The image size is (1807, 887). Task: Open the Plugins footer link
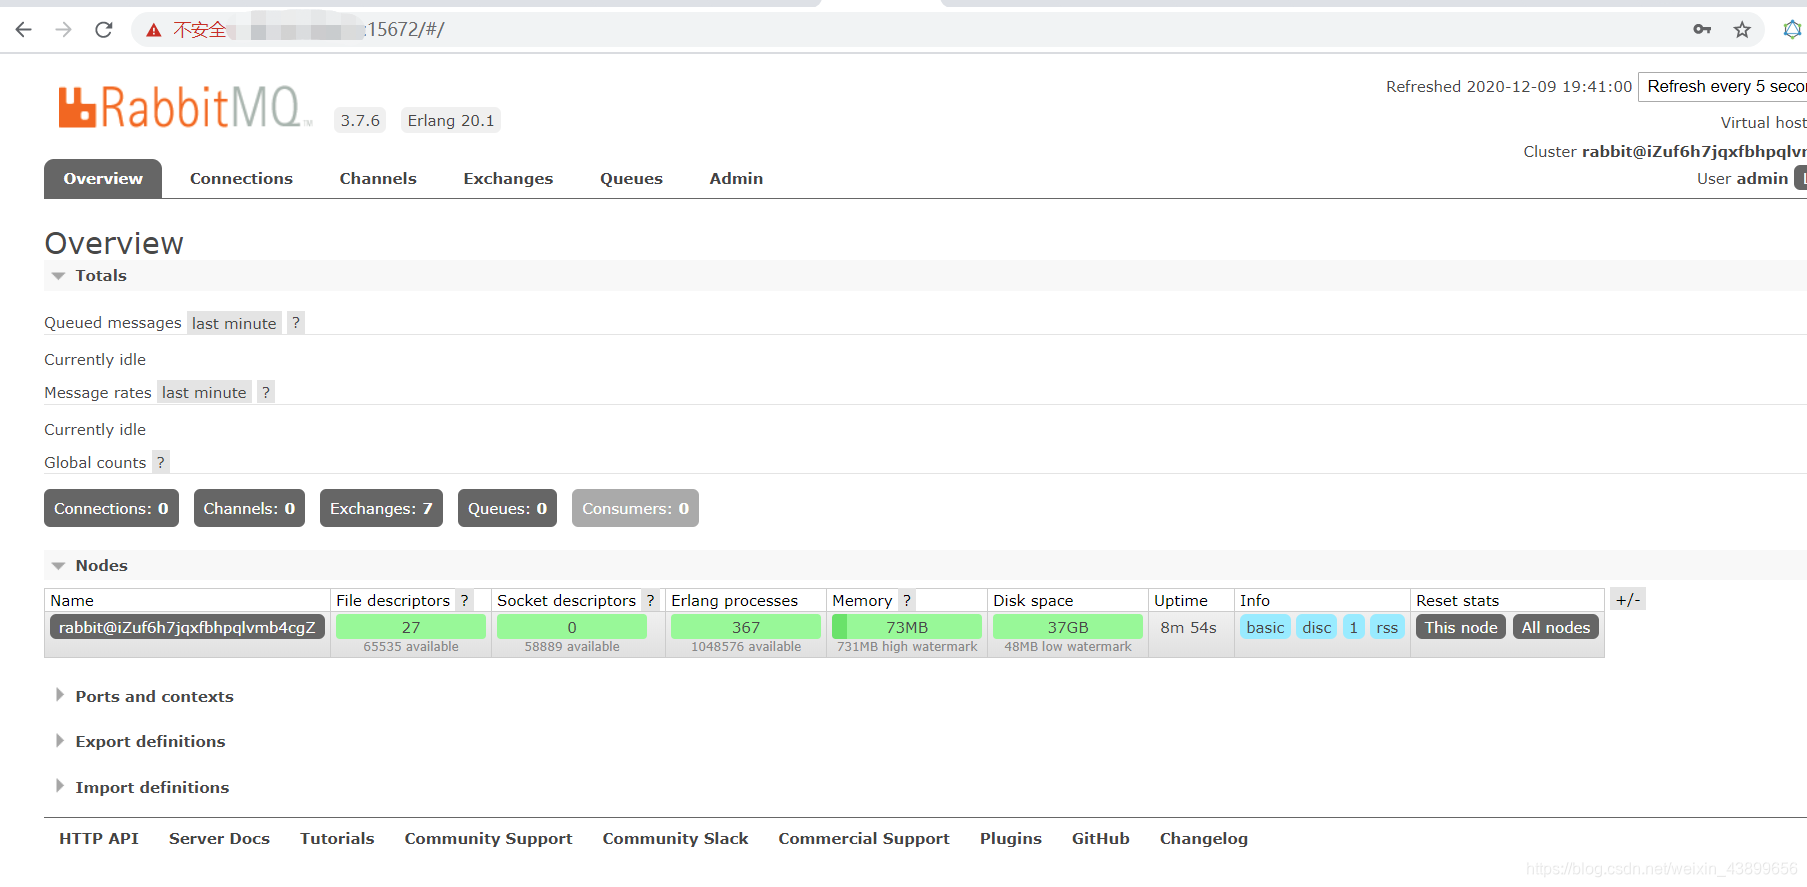1011,838
